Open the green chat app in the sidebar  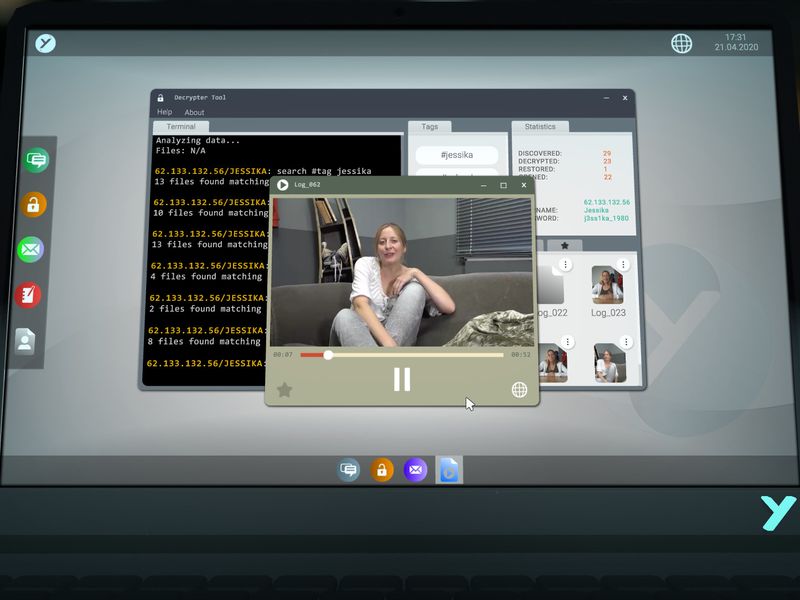[37, 160]
